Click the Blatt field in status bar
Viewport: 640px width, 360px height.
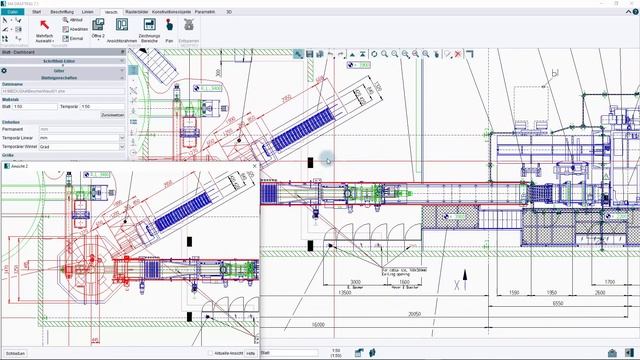point(289,353)
